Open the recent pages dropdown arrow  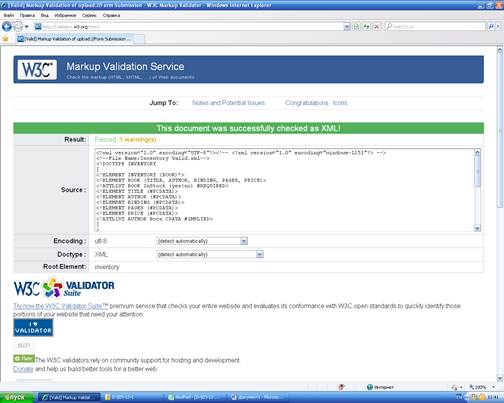(26, 27)
